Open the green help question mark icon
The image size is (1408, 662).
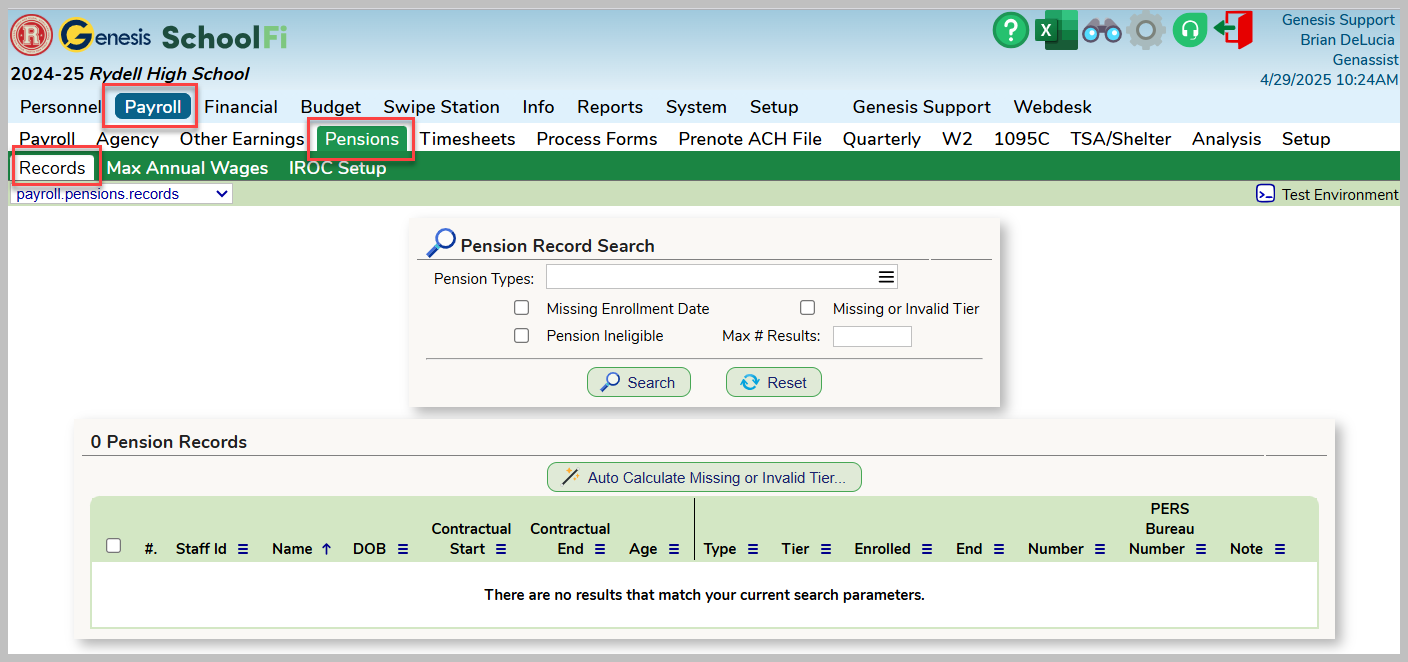(x=1011, y=30)
